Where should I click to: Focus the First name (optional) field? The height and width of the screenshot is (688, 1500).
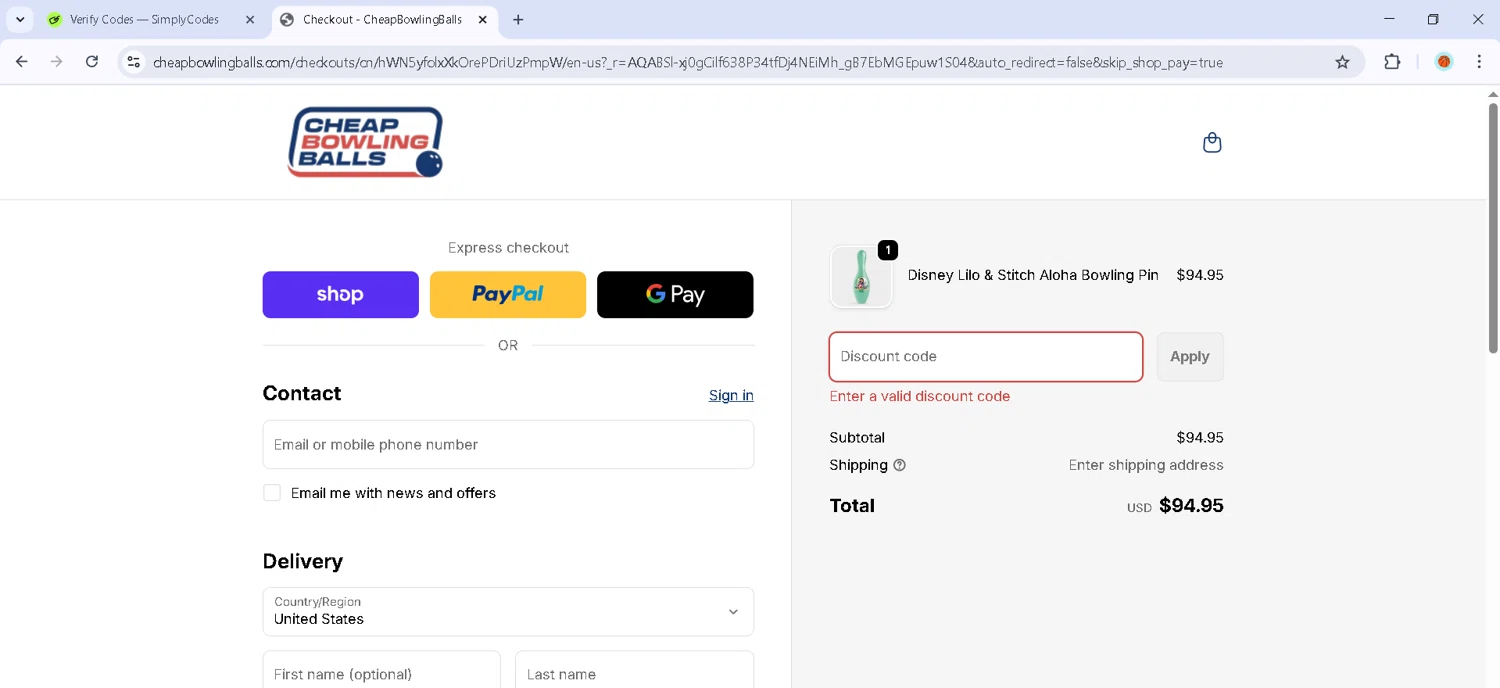(x=382, y=670)
